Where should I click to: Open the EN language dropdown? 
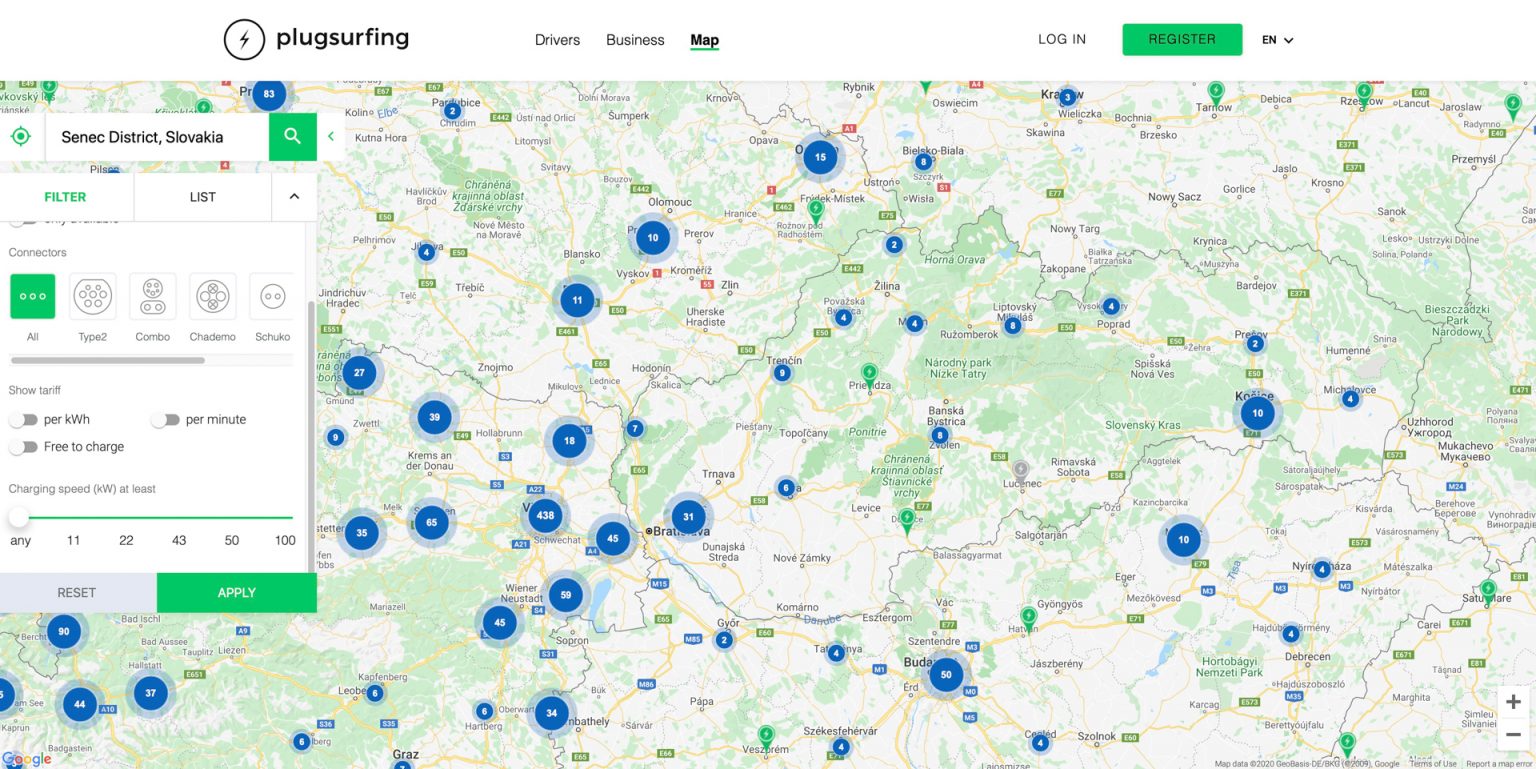point(1278,40)
